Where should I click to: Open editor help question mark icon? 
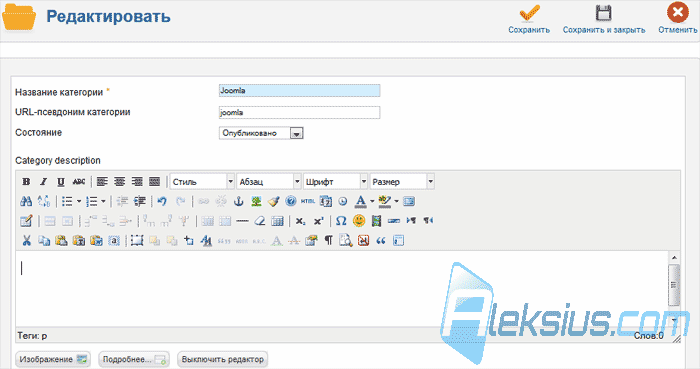click(291, 201)
